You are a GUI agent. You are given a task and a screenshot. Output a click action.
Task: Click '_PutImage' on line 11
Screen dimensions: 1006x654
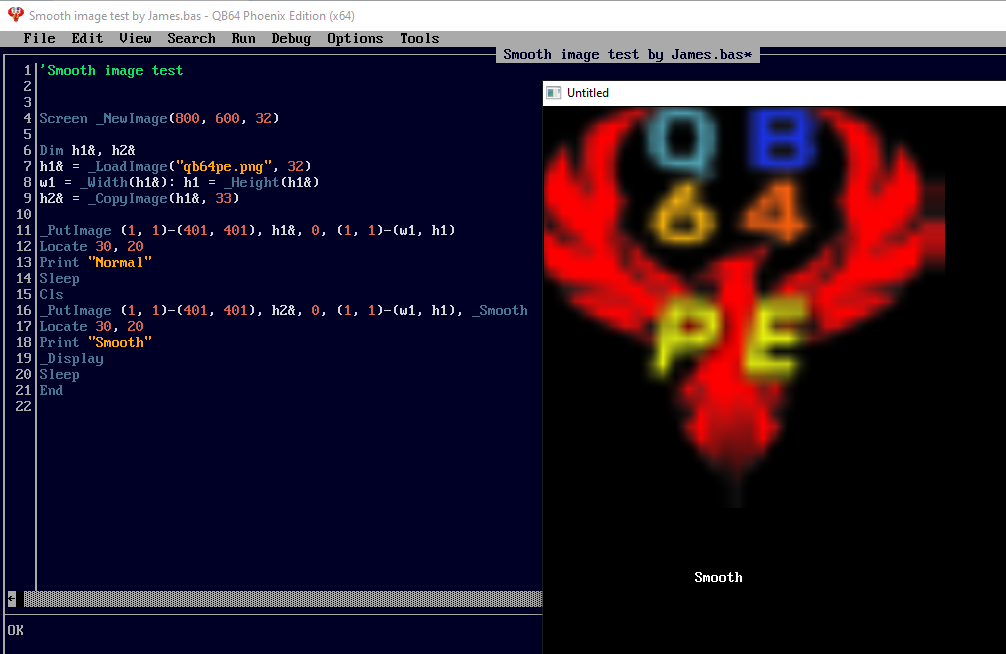pyautogui.click(x=76, y=230)
